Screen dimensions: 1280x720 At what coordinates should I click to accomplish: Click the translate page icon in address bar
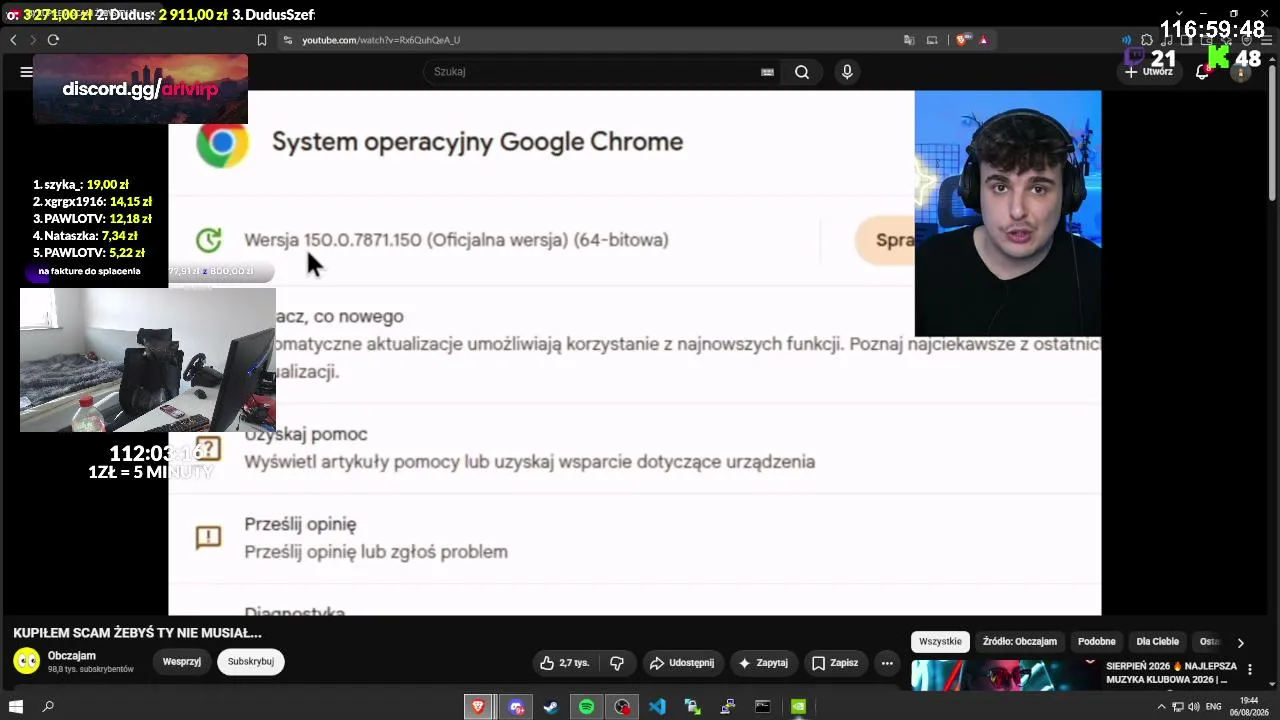click(x=909, y=40)
